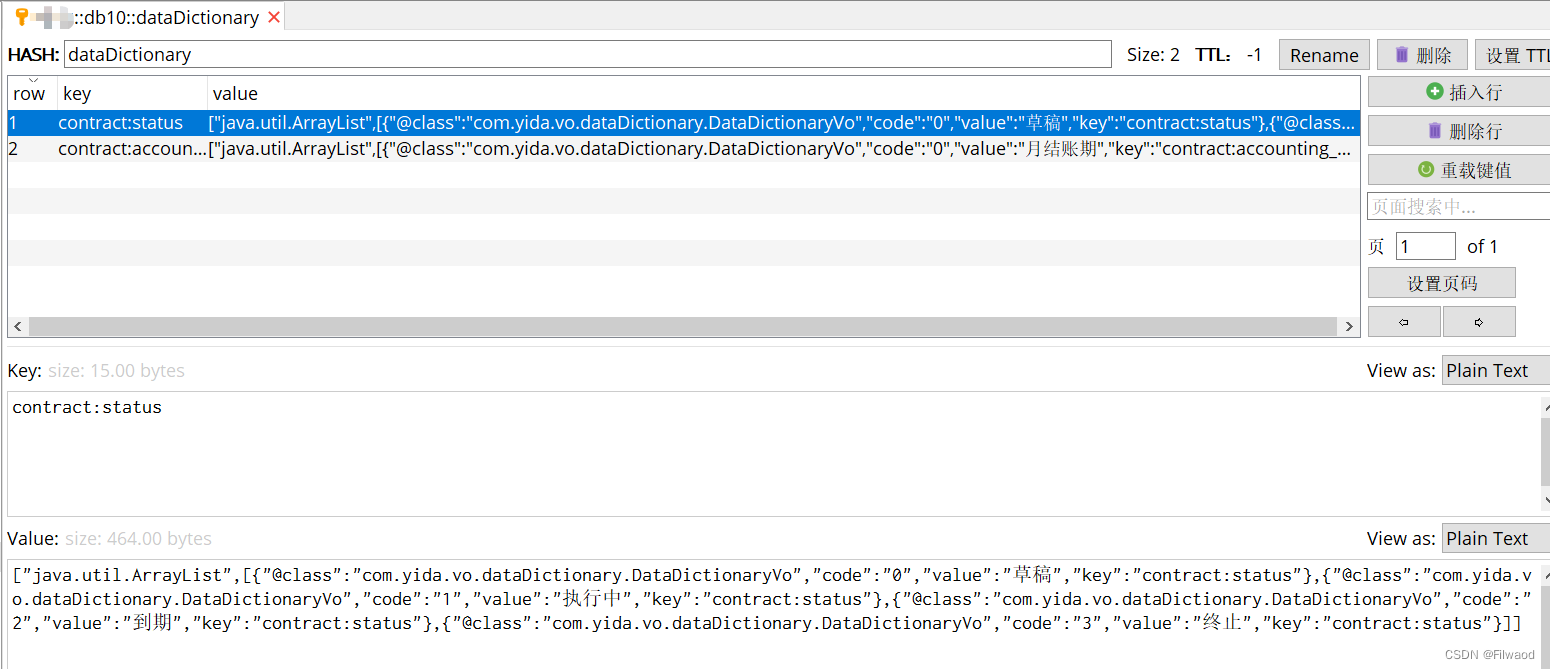Sort by the key column header
The width and height of the screenshot is (1550, 669).
tap(132, 93)
